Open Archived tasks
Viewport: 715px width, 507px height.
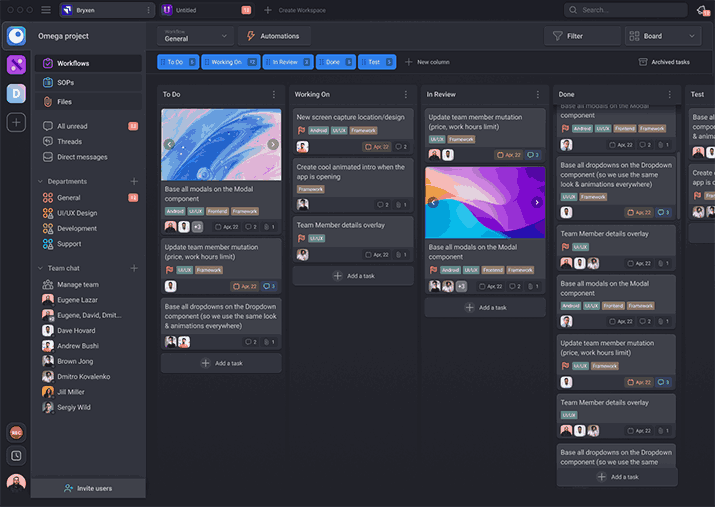pyautogui.click(x=664, y=62)
